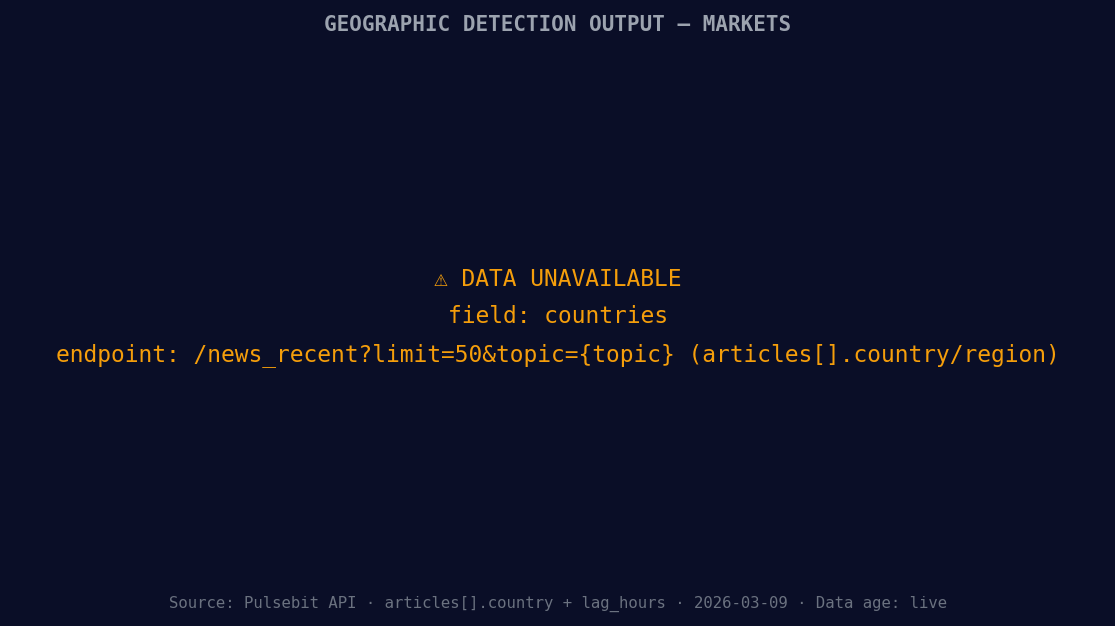The image size is (1115, 626).
Task: Click the 'topic' placeholder in the endpoint path
Action: 628,353
